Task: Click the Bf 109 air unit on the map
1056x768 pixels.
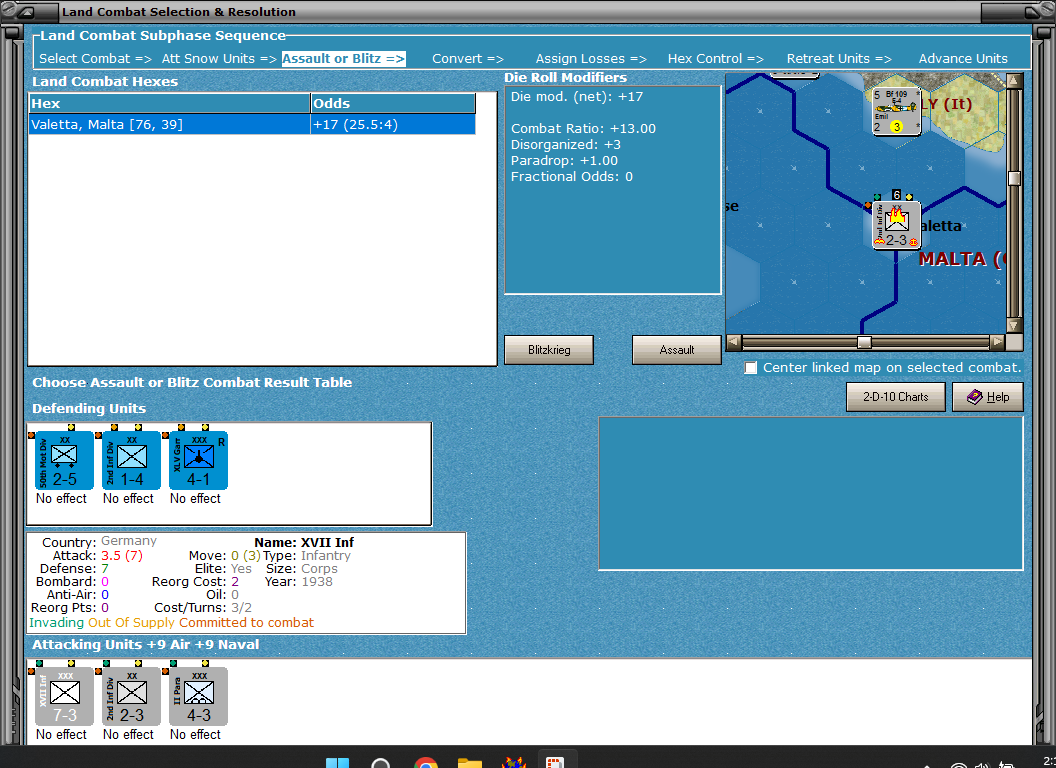Action: [896, 111]
